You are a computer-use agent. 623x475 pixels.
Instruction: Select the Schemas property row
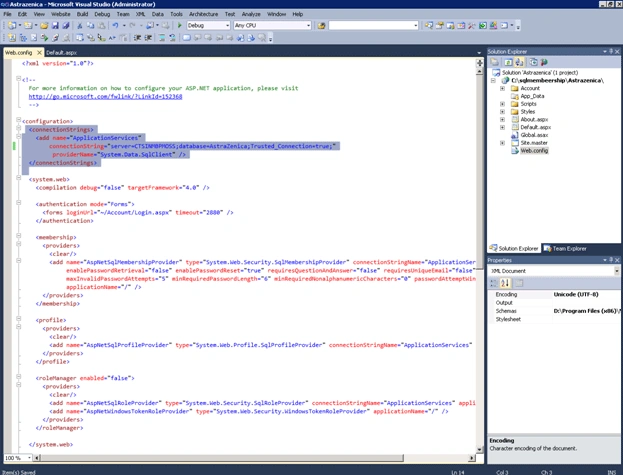pyautogui.click(x=554, y=311)
